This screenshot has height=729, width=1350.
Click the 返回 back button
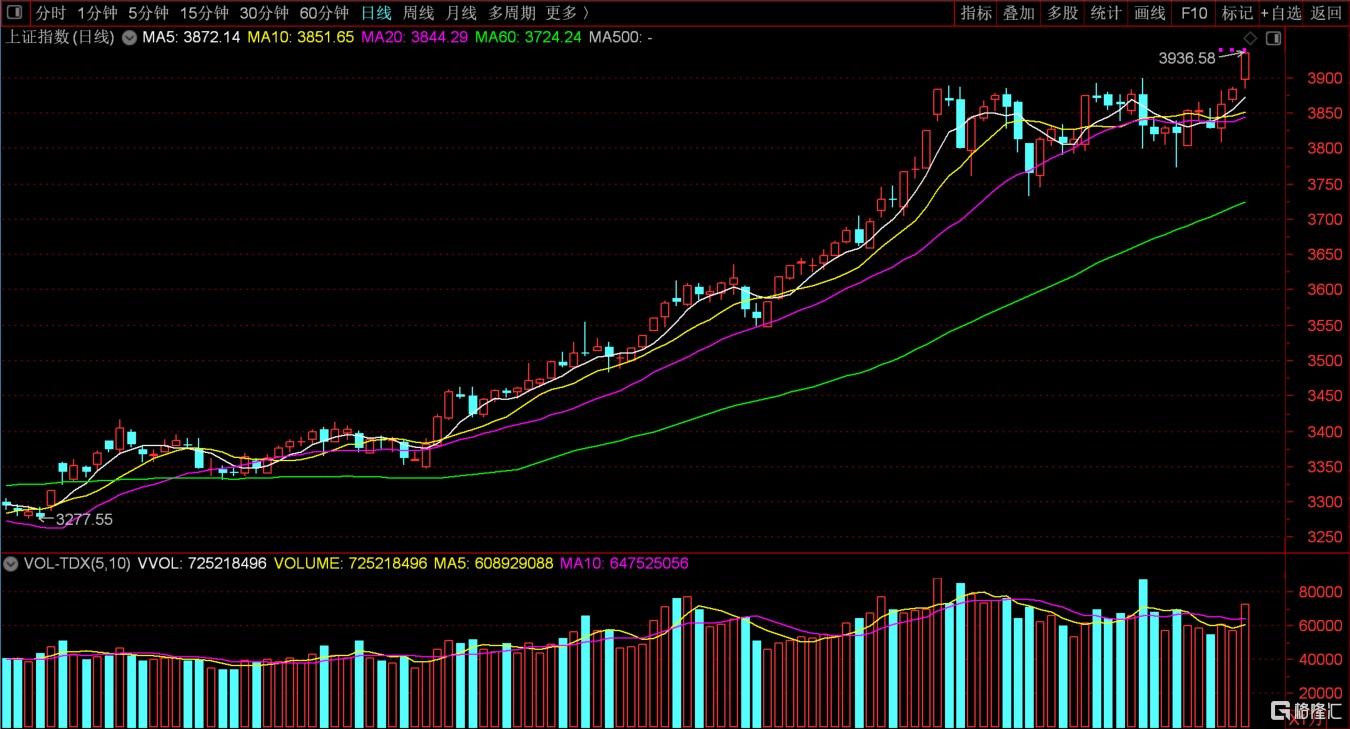click(x=1326, y=13)
